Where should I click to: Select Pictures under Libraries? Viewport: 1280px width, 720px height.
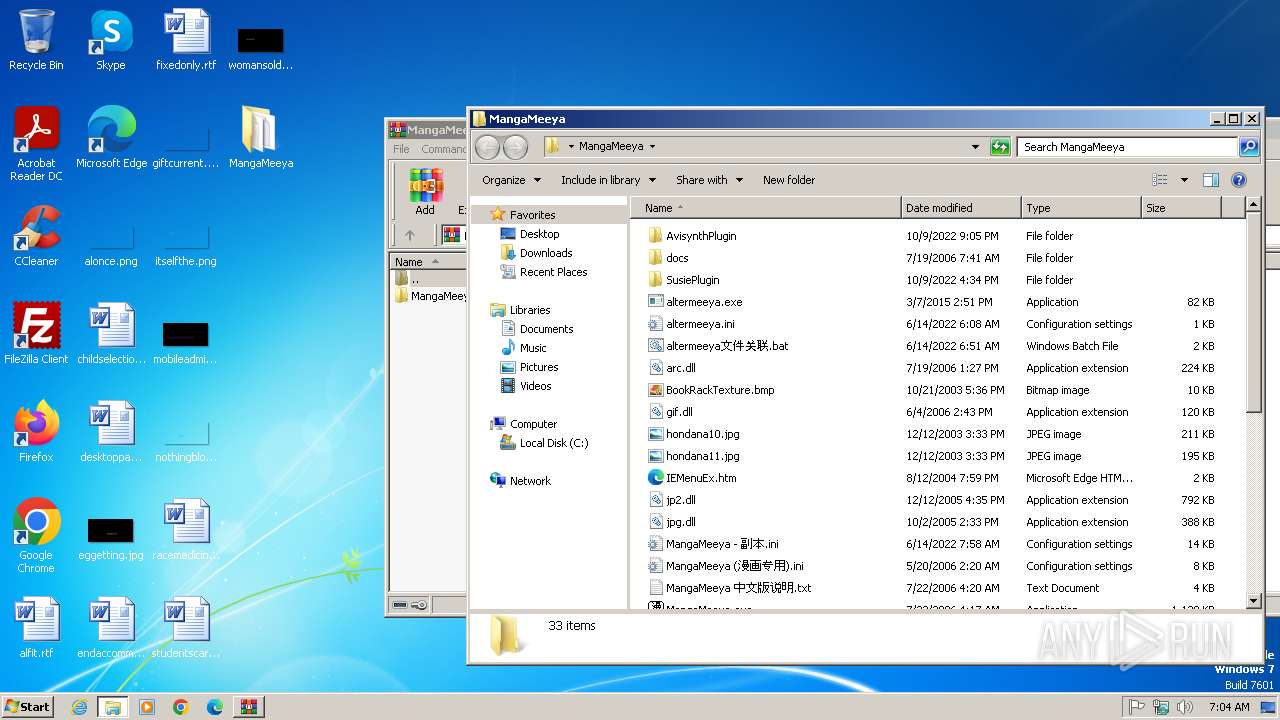point(539,367)
